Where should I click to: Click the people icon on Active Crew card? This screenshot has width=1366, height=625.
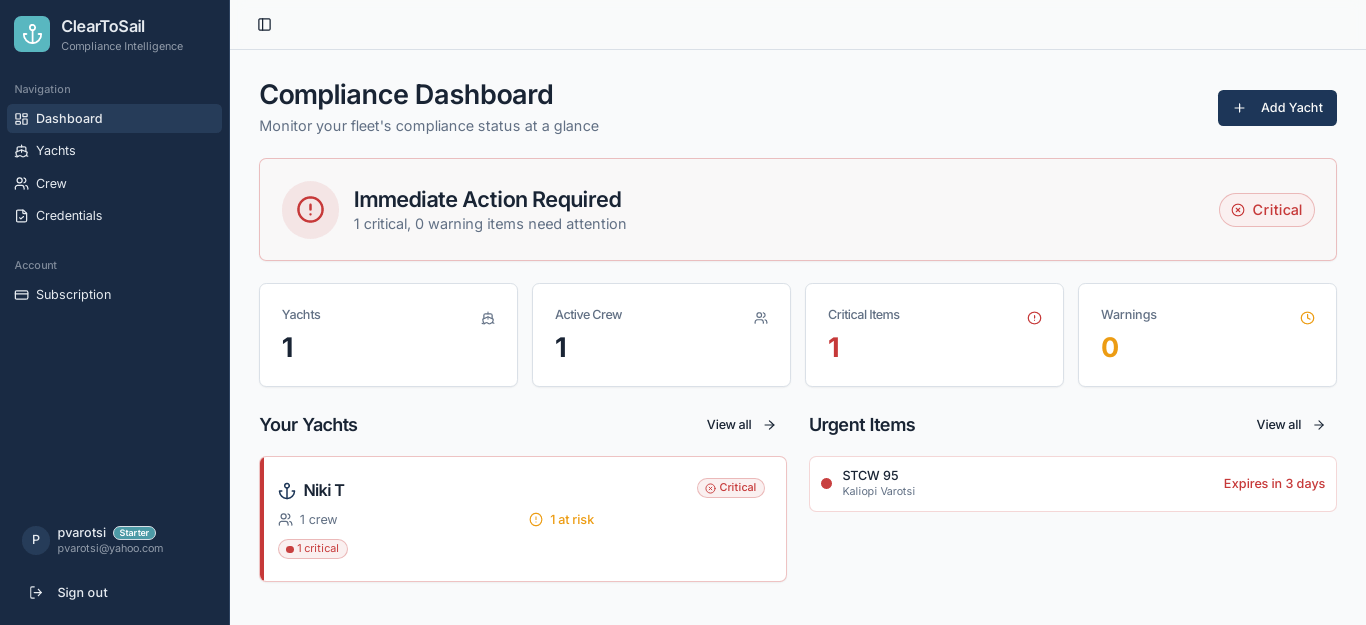coord(761,318)
